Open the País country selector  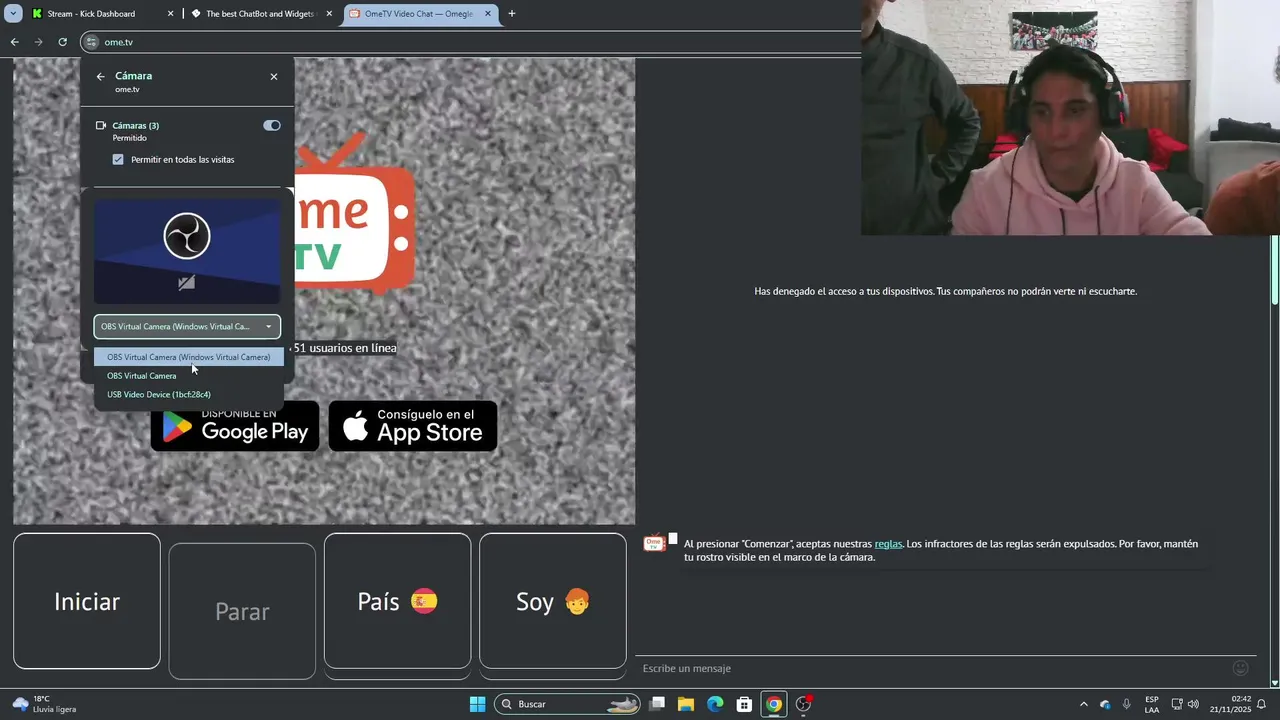point(397,601)
